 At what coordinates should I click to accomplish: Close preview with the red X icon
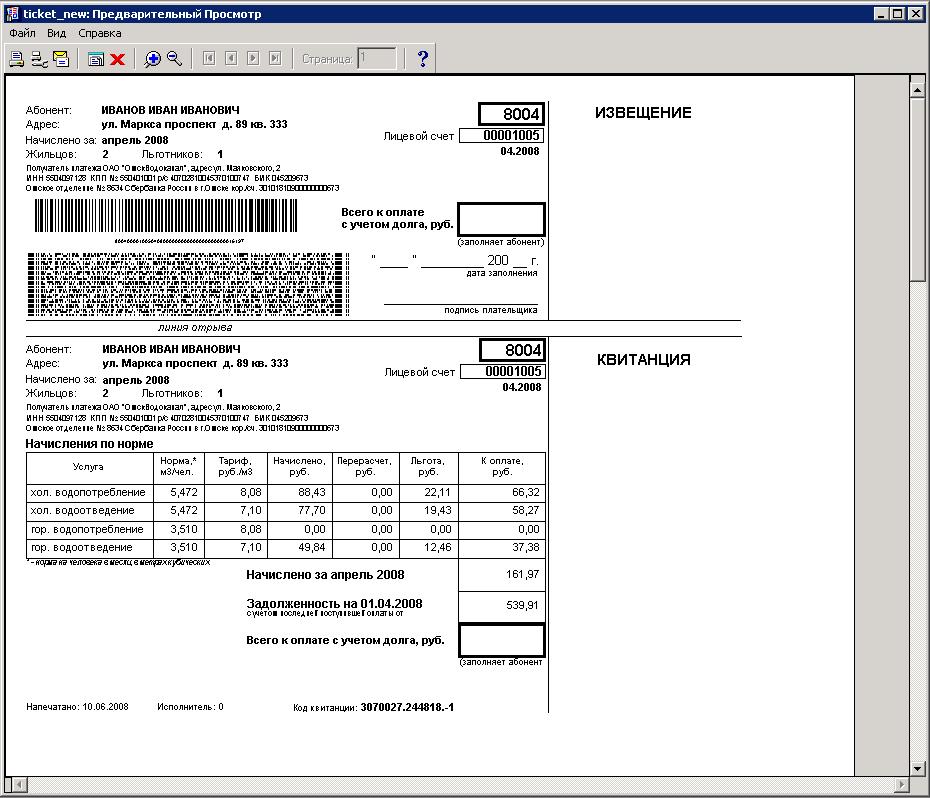click(117, 59)
